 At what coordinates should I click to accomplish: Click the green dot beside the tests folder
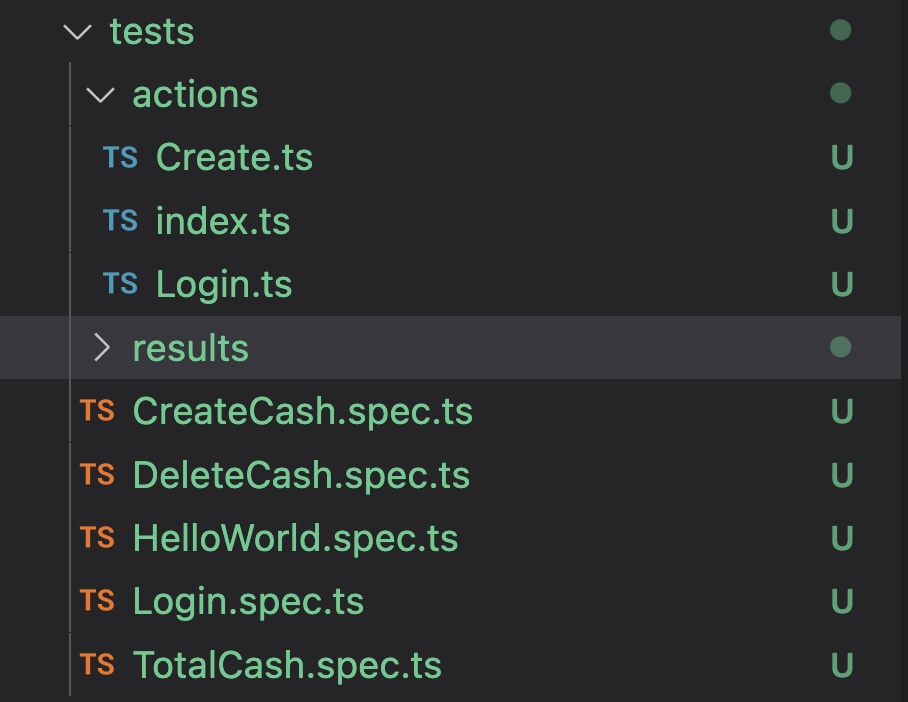(840, 31)
